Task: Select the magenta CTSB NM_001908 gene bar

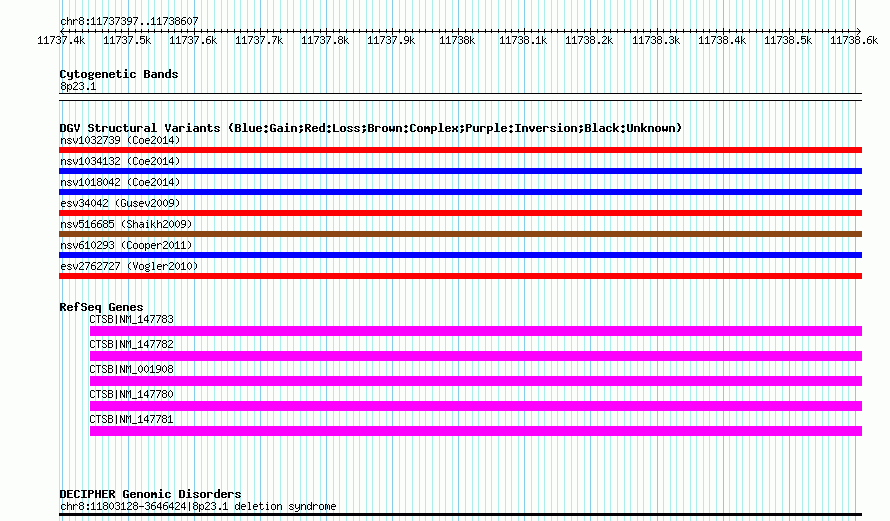Action: 476,381
